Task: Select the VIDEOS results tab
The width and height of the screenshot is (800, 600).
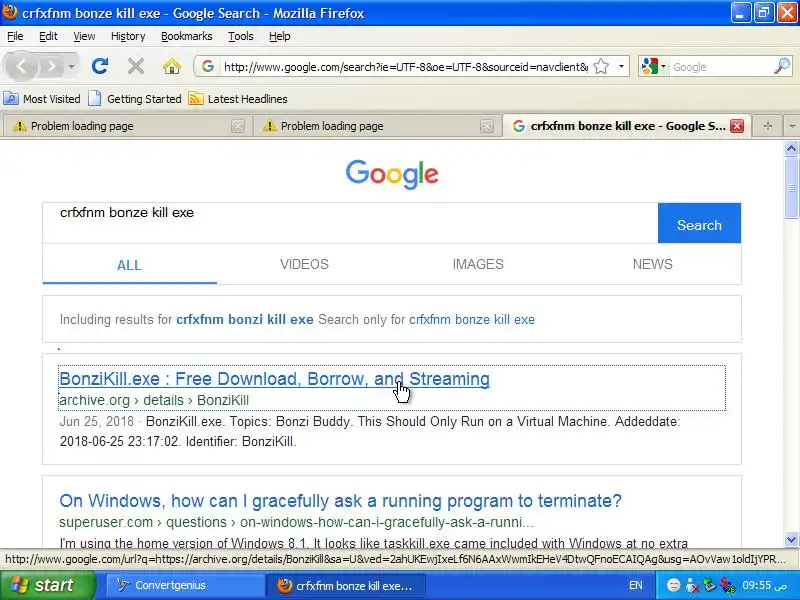Action: [x=304, y=264]
